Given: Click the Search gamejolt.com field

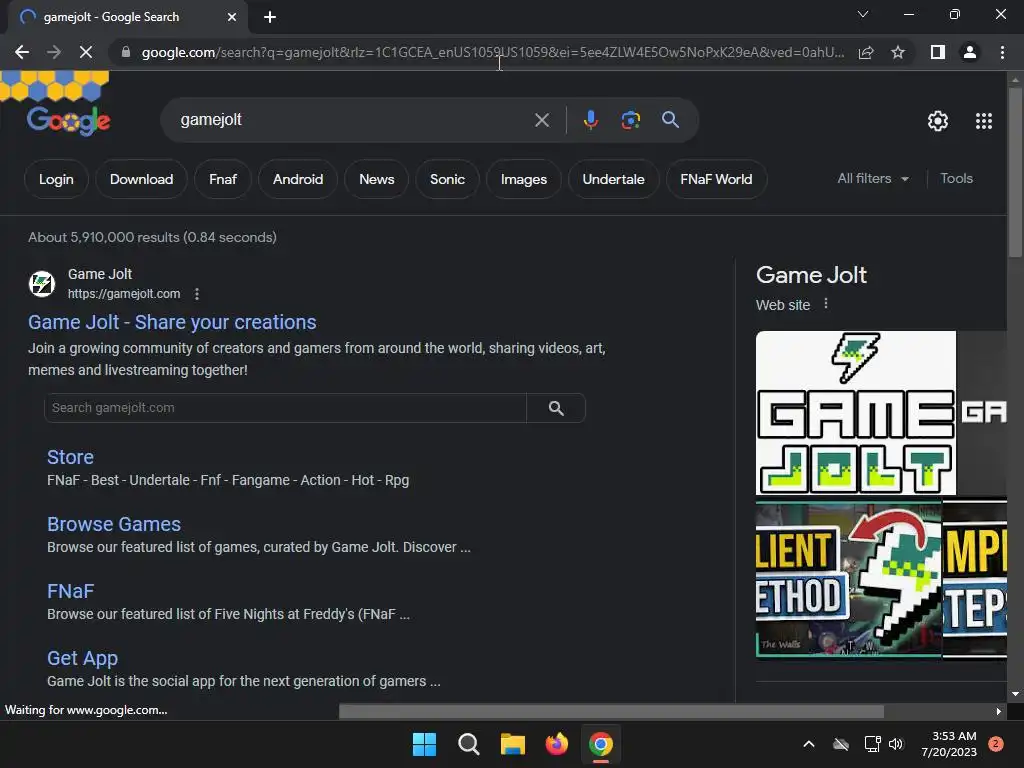Looking at the screenshot, I should [285, 408].
